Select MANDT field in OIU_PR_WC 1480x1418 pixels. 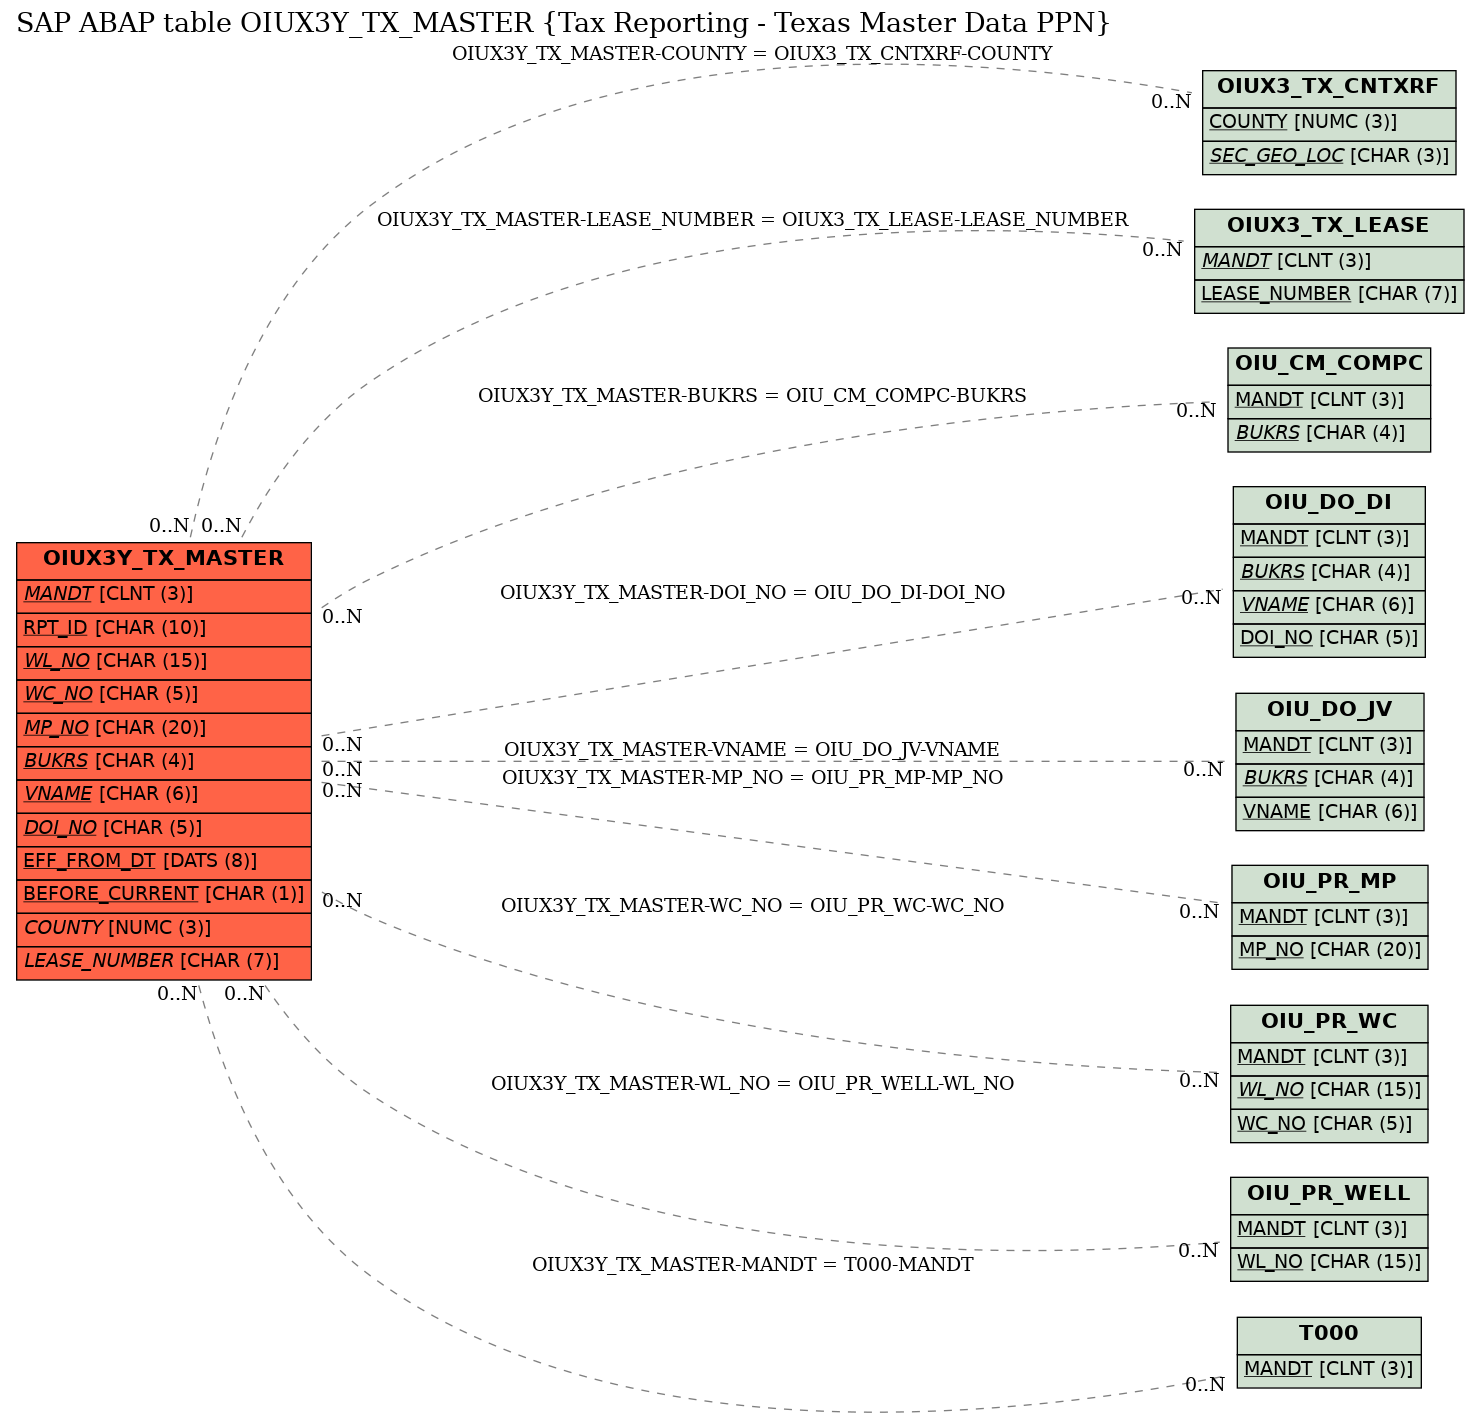click(1329, 1058)
